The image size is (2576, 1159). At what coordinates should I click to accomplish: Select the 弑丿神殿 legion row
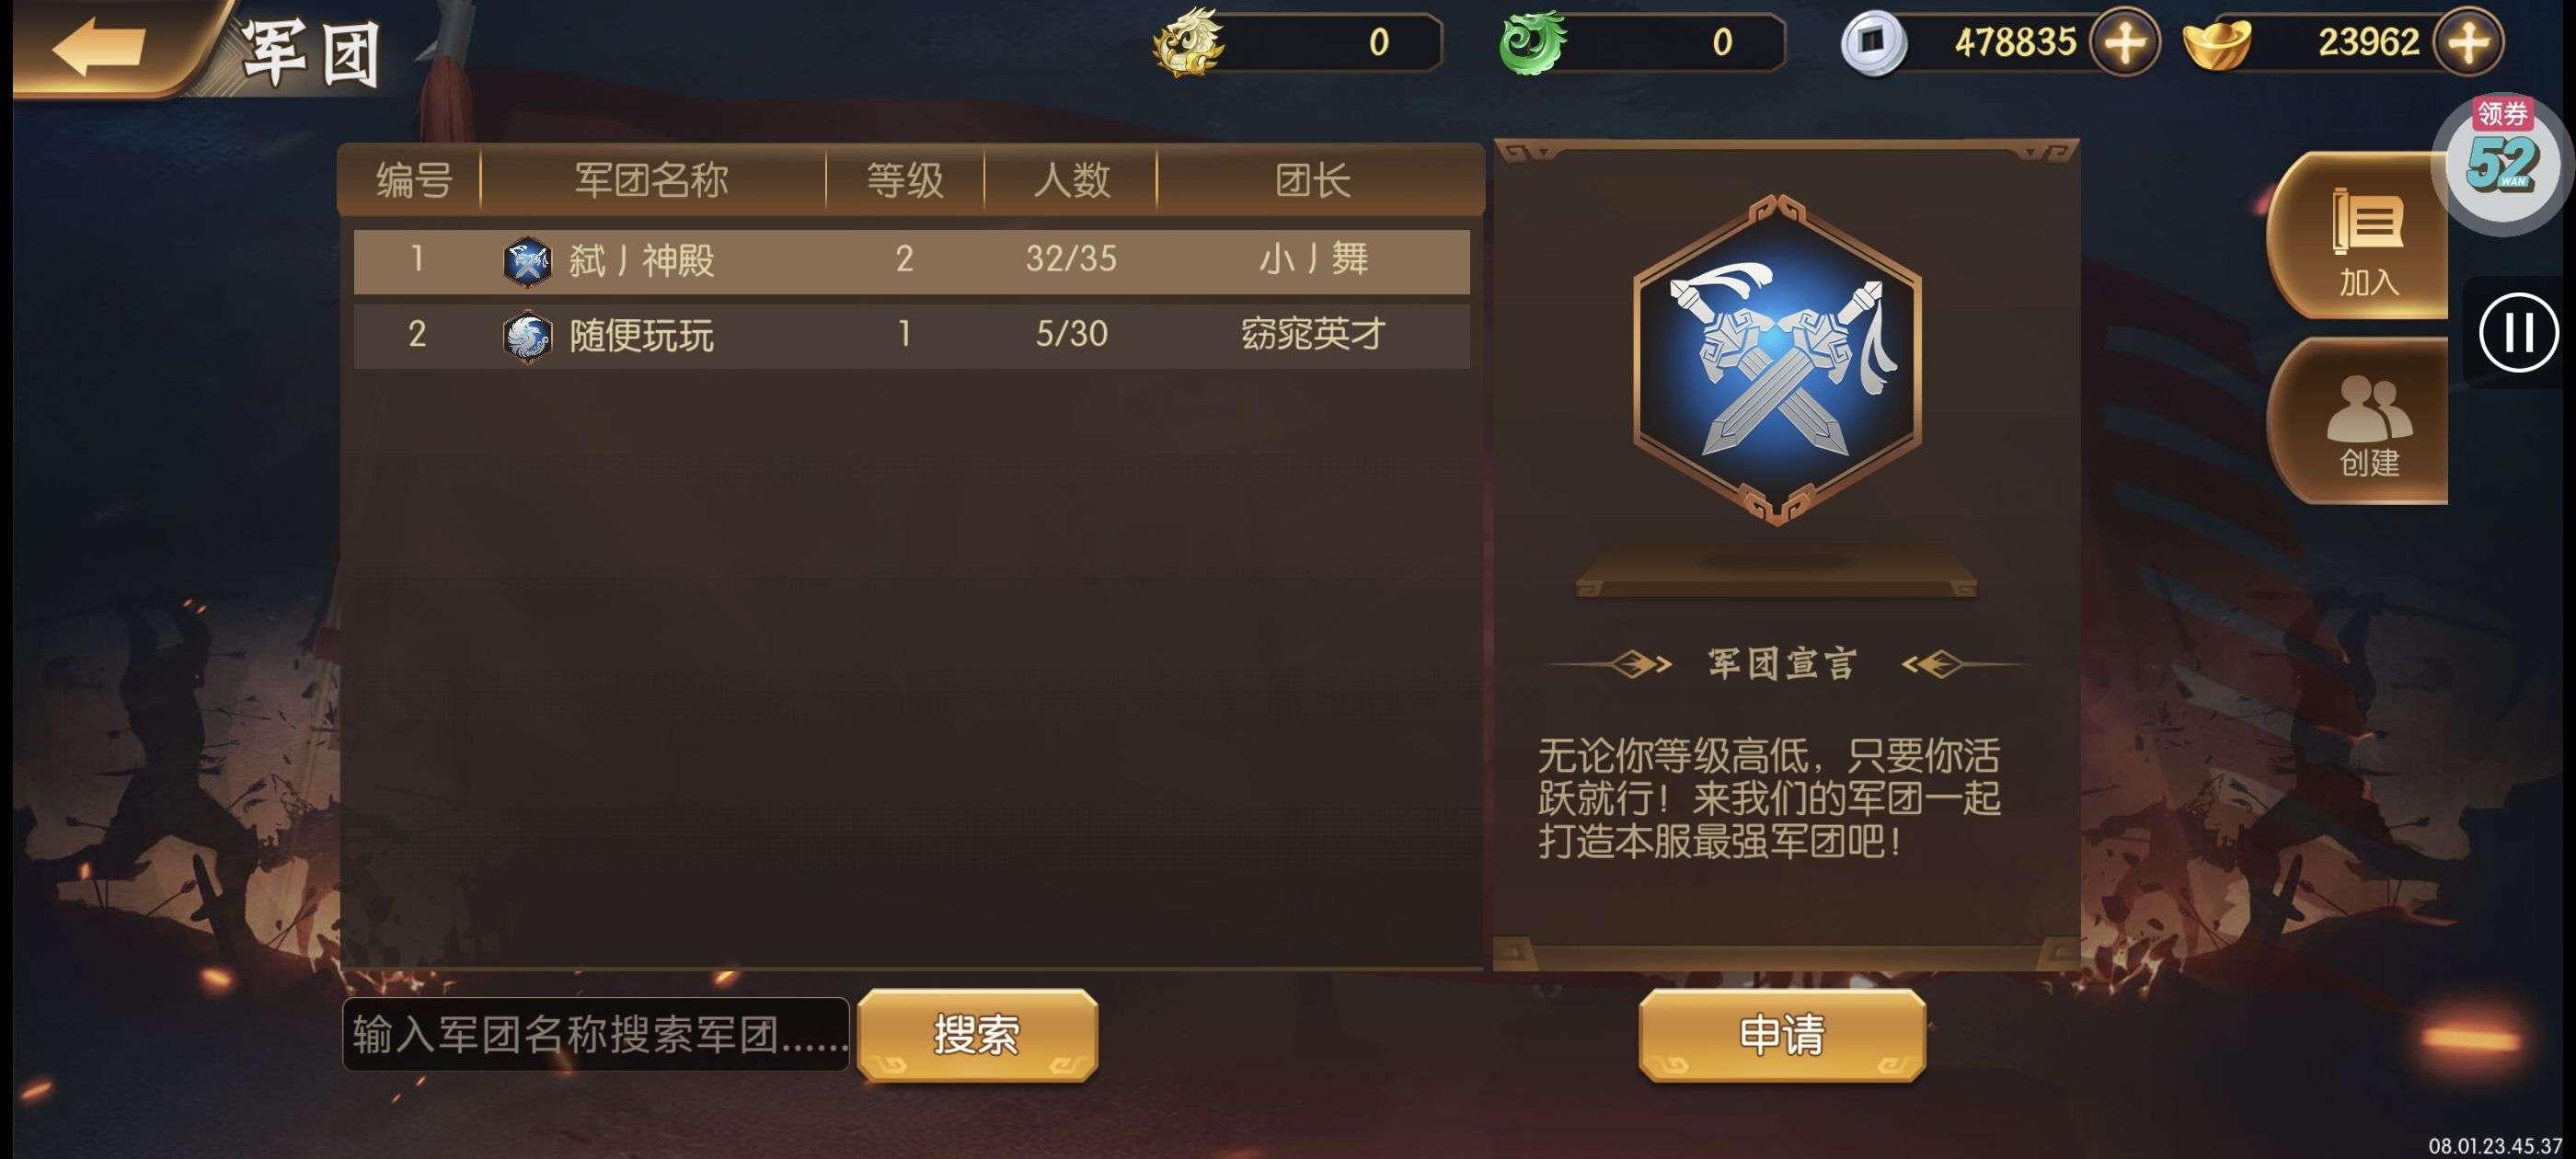tap(911, 260)
